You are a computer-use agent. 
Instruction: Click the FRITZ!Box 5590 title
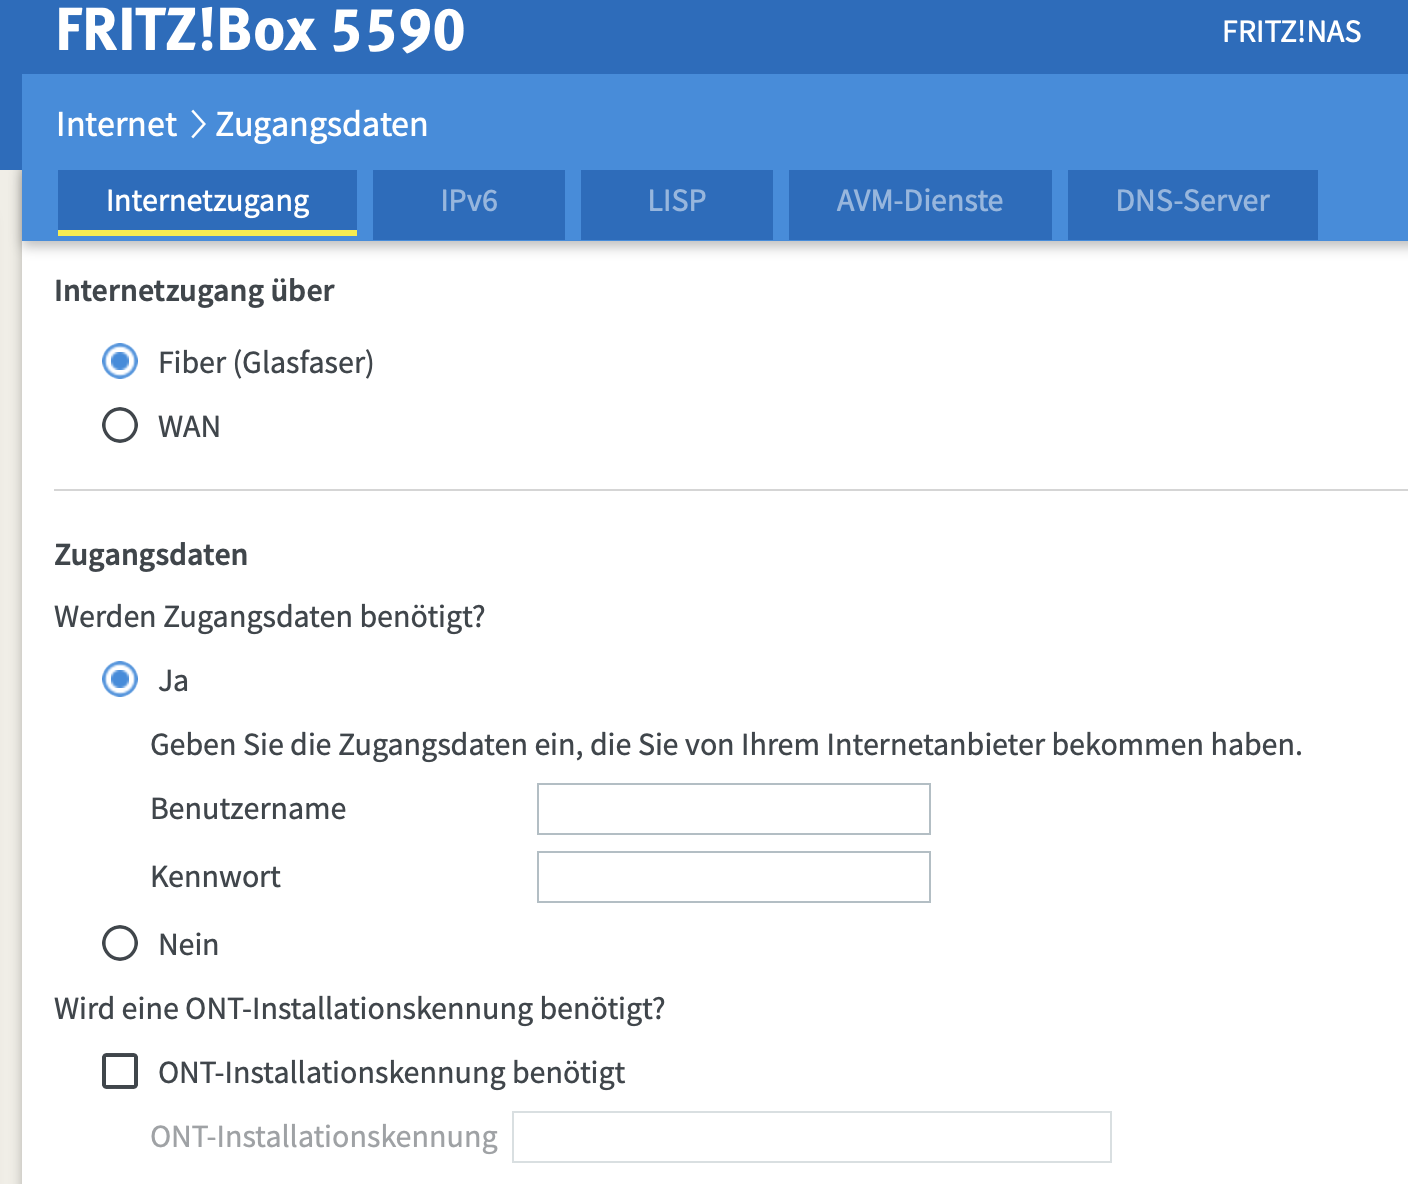260,30
